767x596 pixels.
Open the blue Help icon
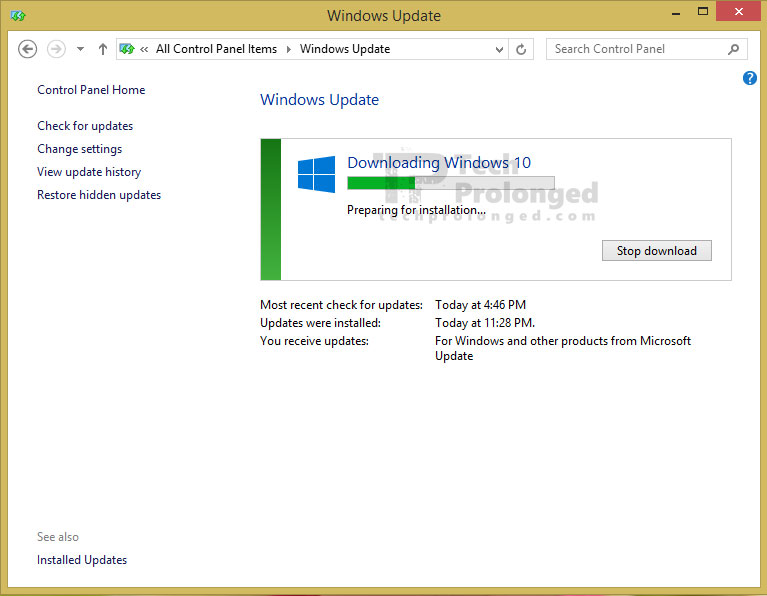tap(749, 78)
